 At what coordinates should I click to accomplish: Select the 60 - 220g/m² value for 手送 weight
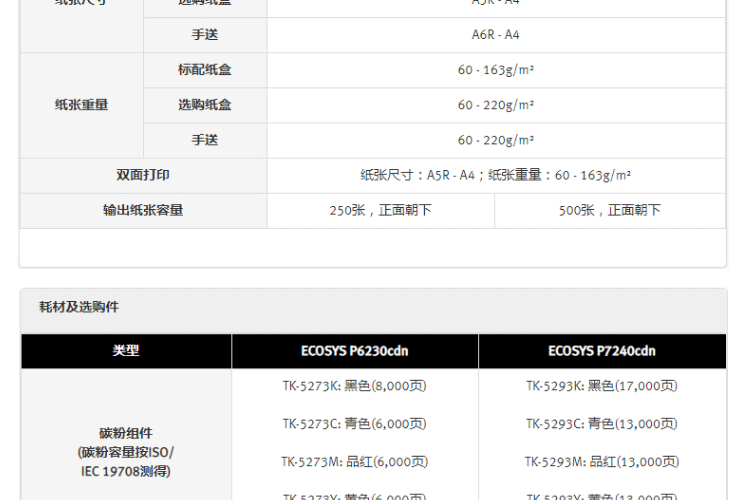[x=495, y=140]
